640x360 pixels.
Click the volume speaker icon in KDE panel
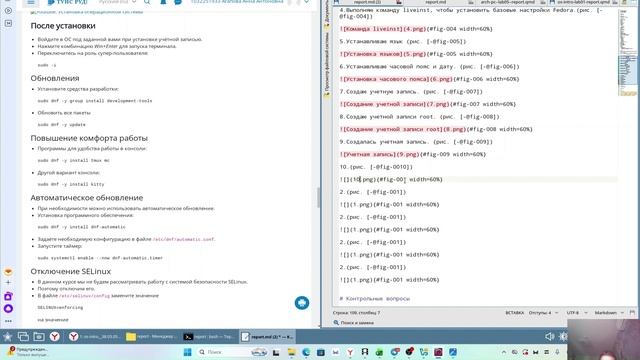point(549,337)
